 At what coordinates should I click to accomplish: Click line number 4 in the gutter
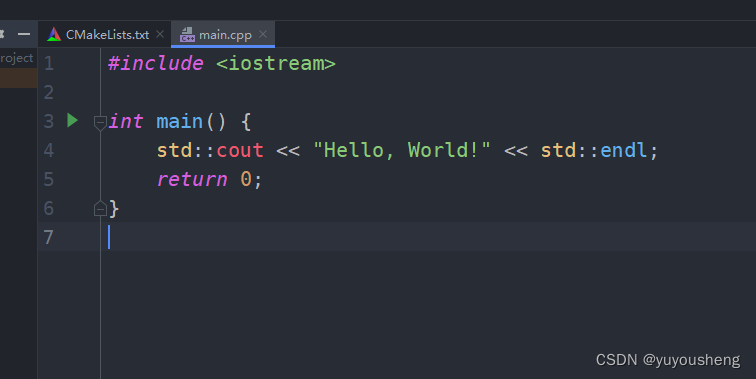49,150
